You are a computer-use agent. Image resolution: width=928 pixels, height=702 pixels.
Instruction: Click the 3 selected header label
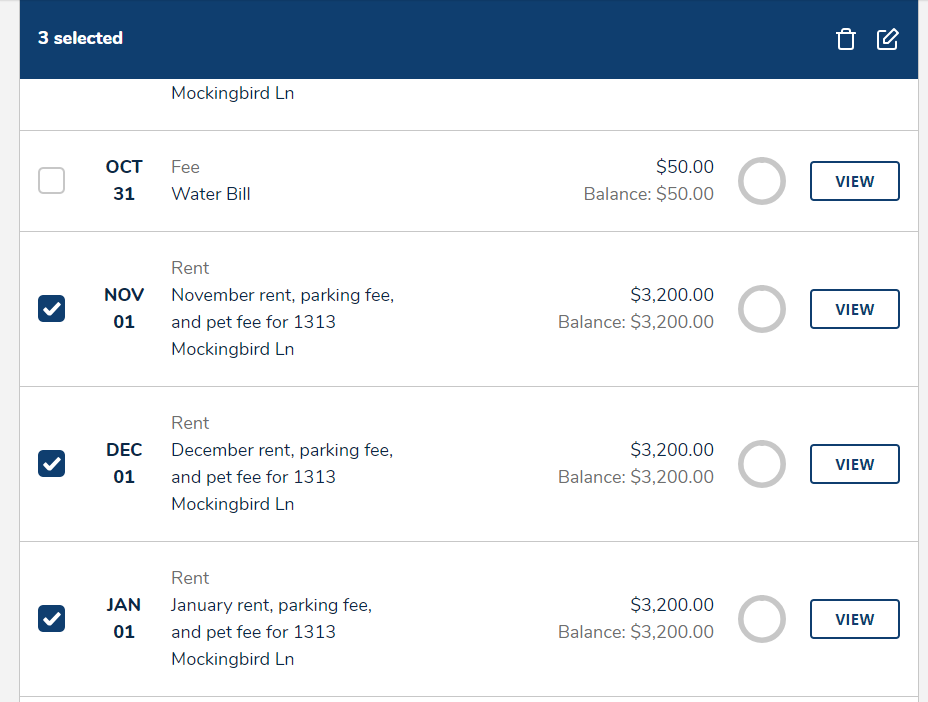click(80, 38)
